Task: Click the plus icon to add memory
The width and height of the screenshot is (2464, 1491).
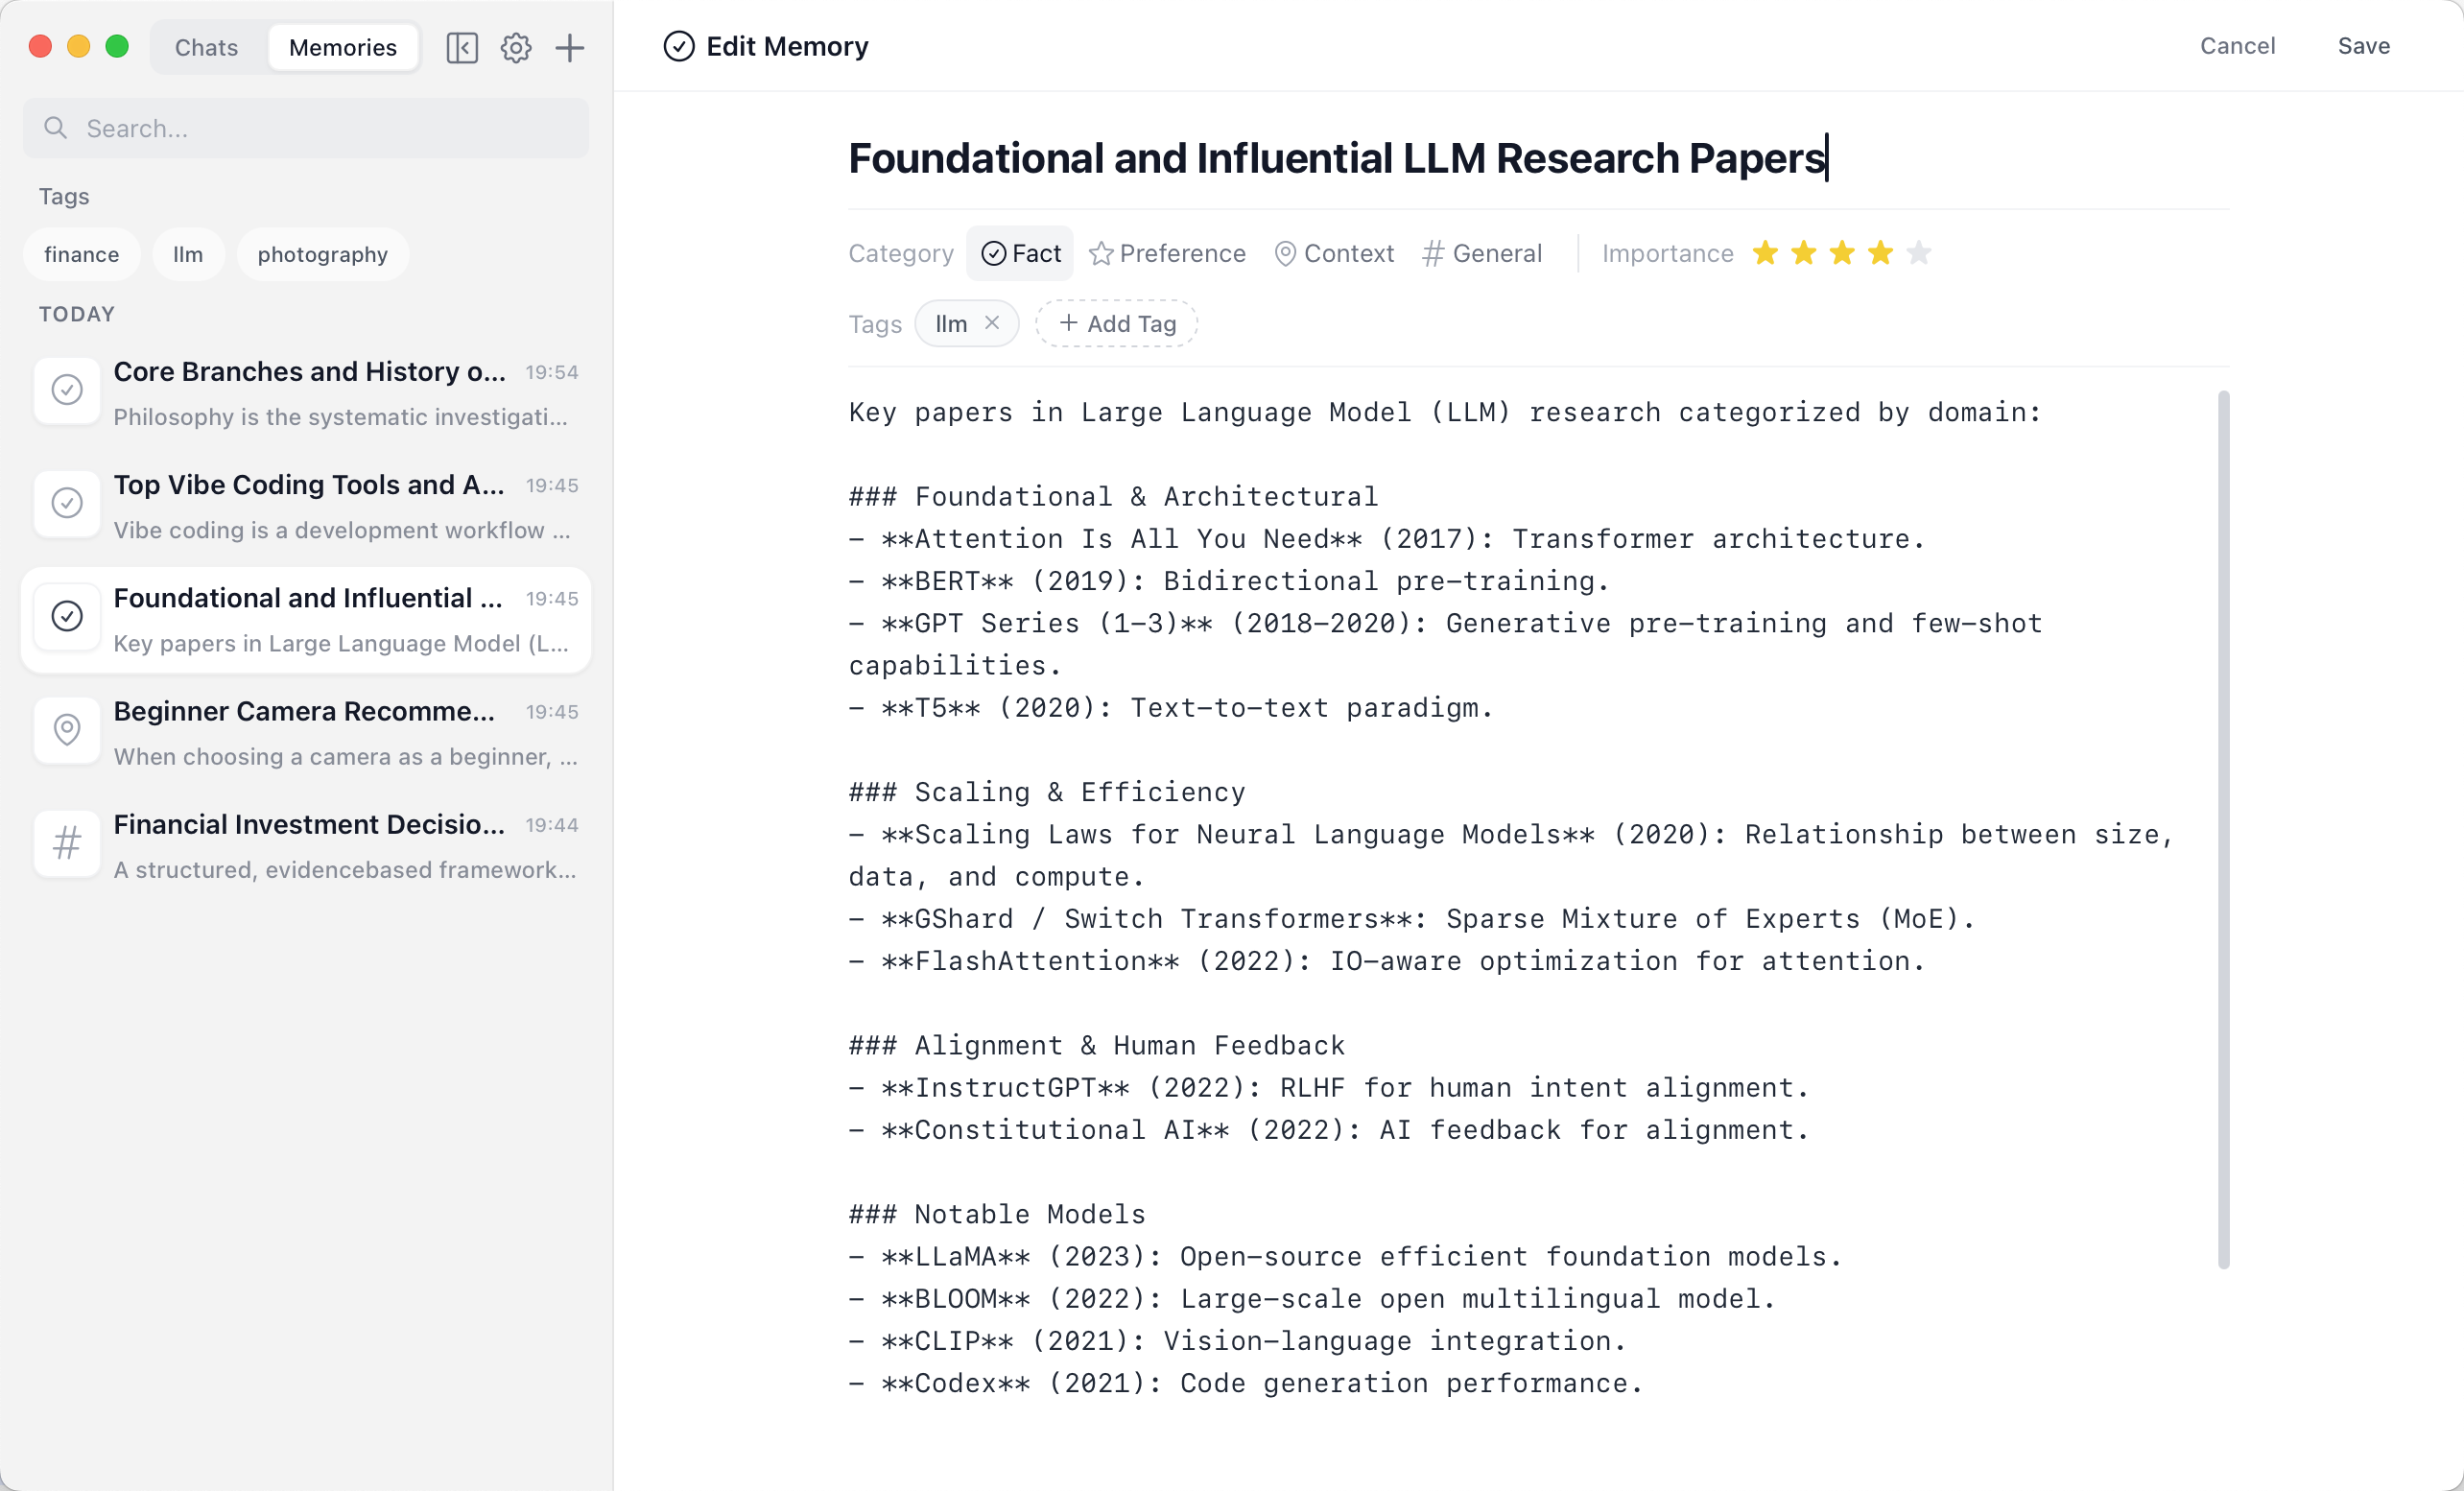Action: point(570,47)
